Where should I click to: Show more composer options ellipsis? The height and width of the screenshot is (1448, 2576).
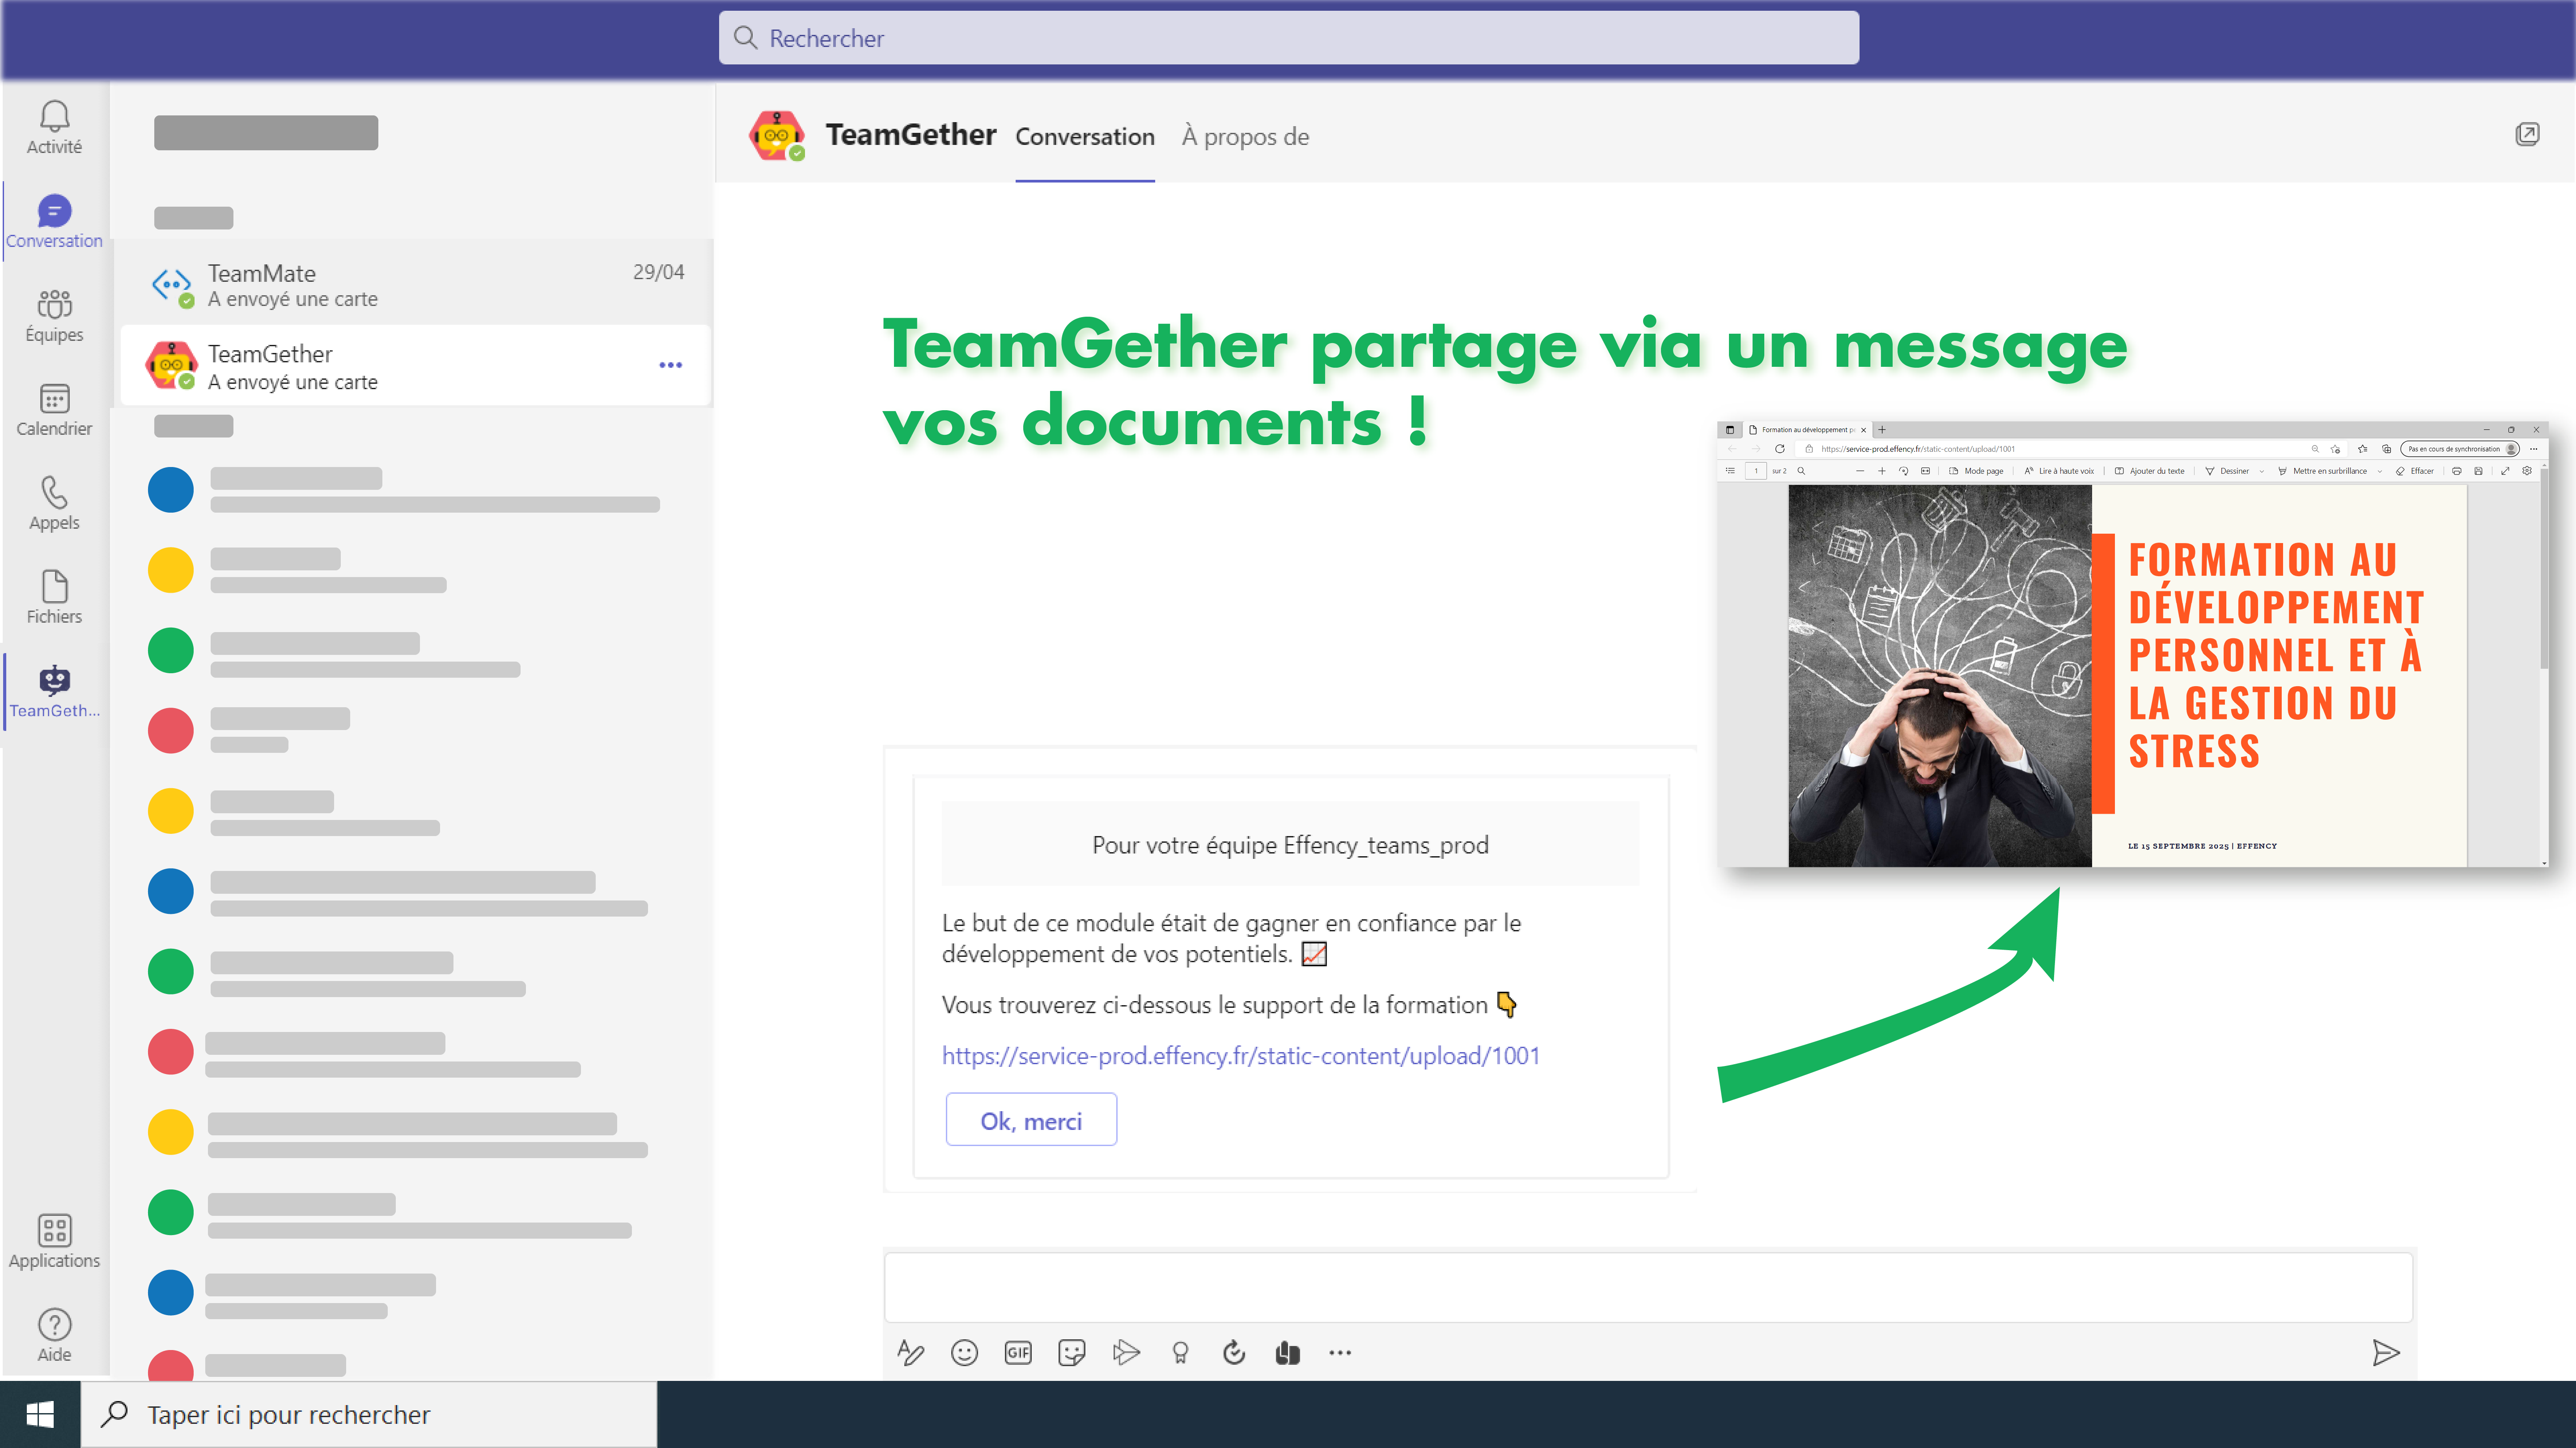(x=1340, y=1353)
